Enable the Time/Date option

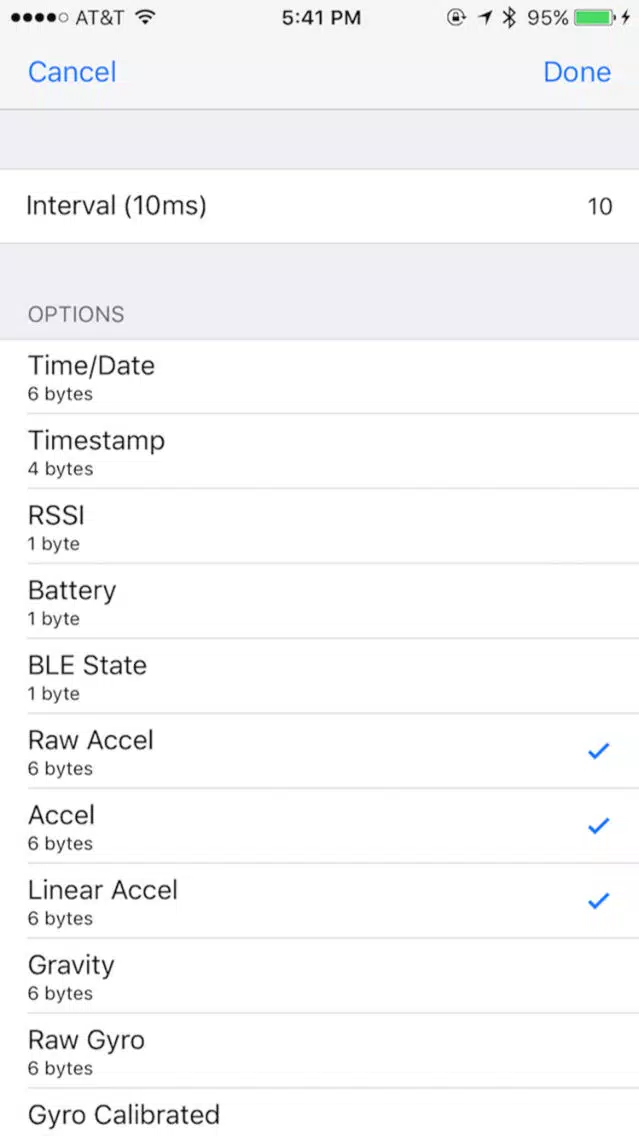coord(320,377)
